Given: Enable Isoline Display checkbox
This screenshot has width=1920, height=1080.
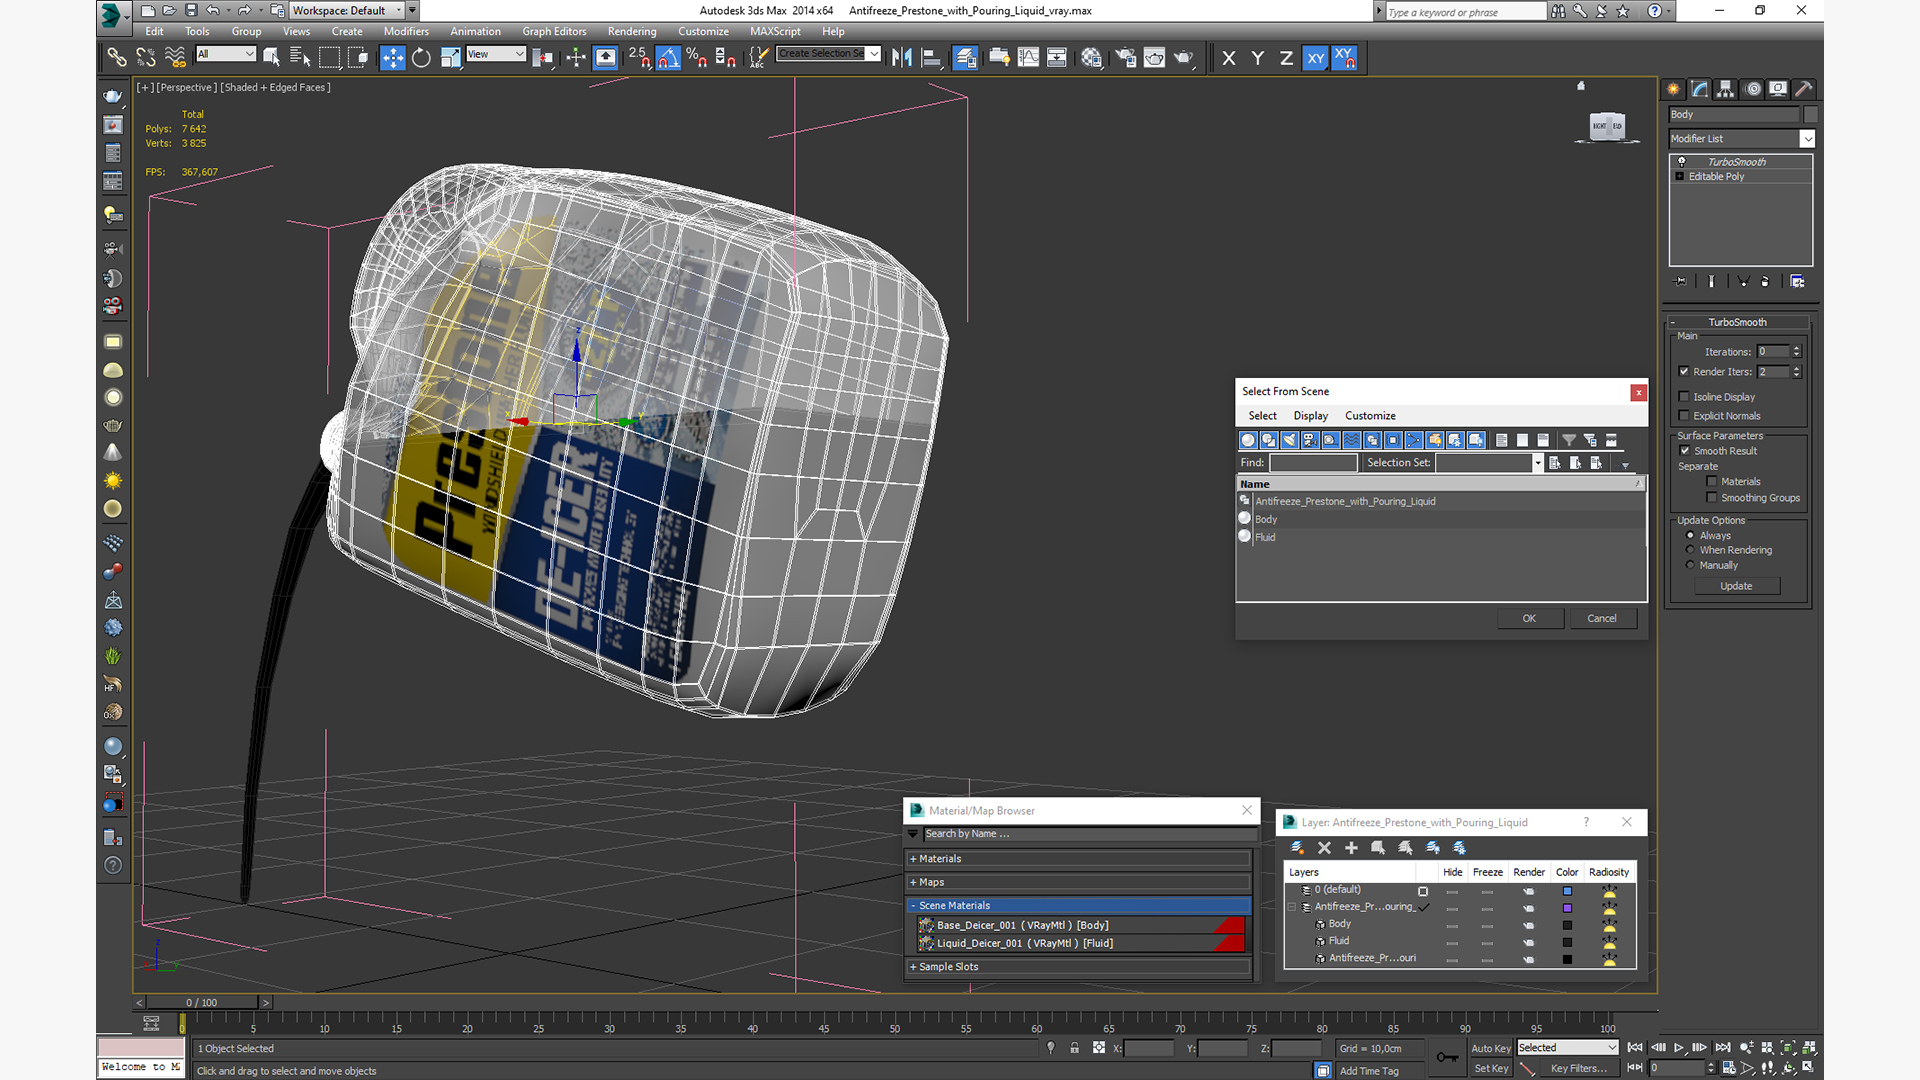Looking at the screenshot, I should coord(1684,397).
